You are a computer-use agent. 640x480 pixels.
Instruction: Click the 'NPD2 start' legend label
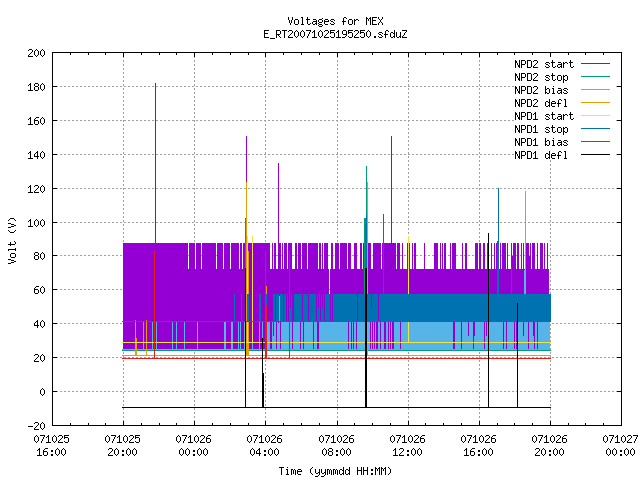(x=544, y=64)
